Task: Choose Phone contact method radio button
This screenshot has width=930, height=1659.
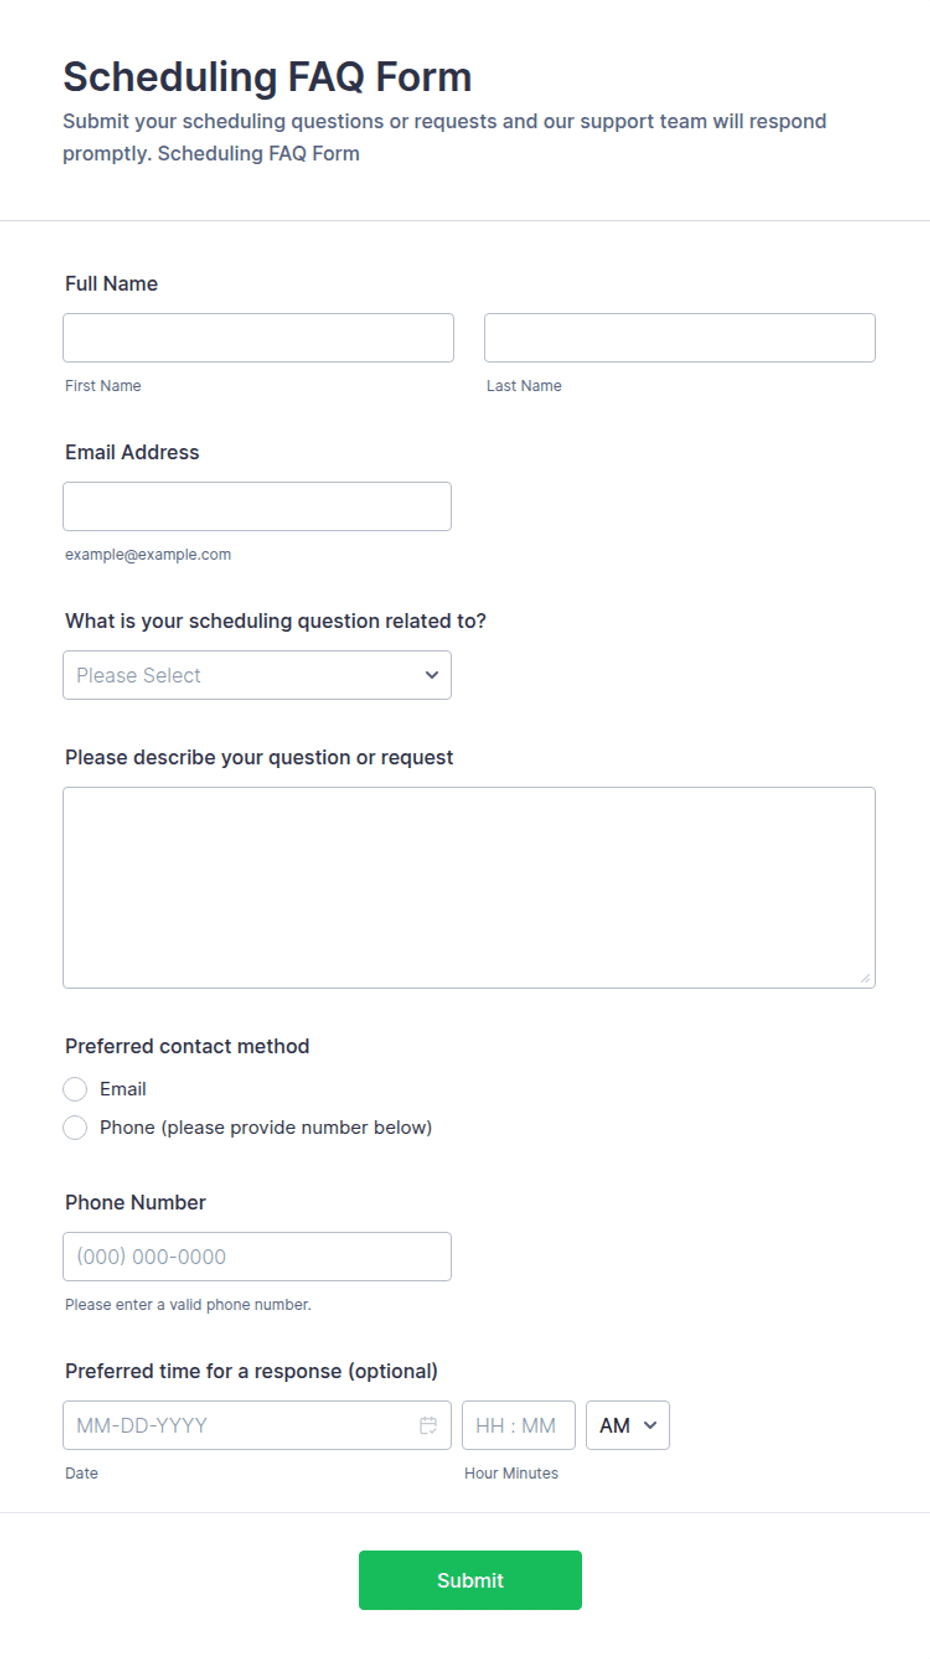Action: coord(75,1128)
